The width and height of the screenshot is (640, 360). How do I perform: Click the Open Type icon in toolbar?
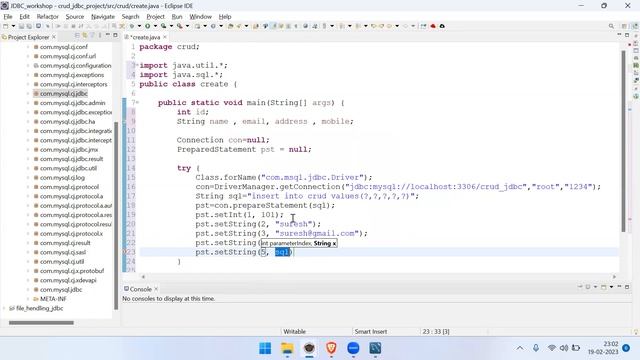pos(231,26)
